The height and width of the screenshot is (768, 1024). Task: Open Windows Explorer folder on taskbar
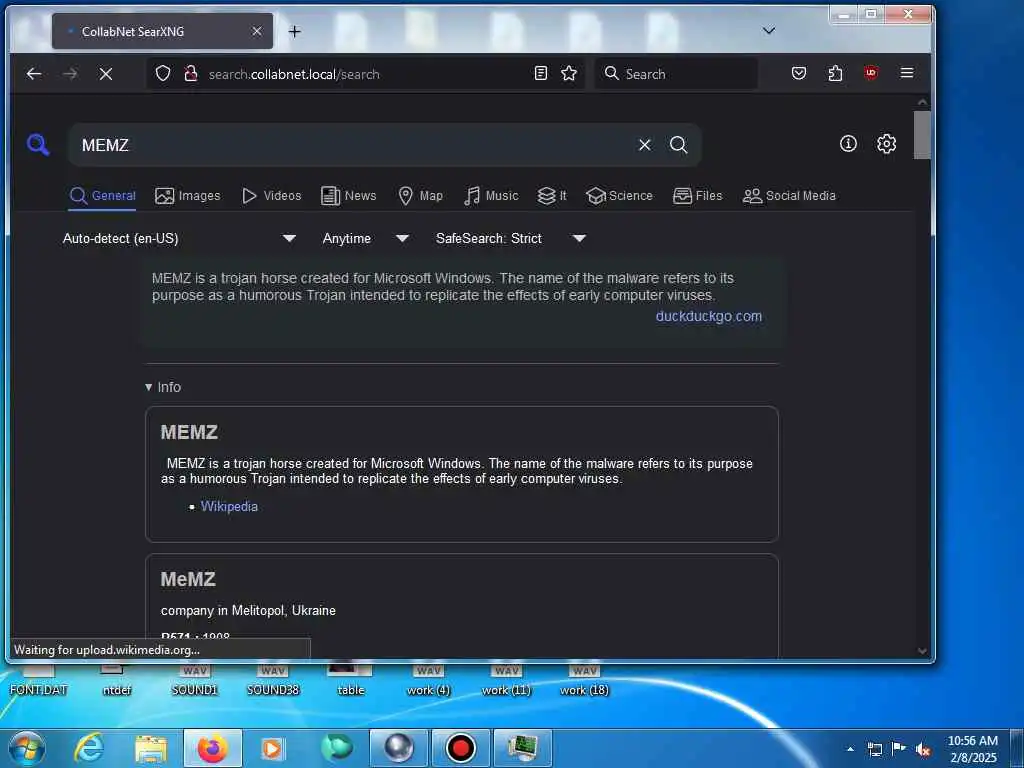(x=151, y=749)
